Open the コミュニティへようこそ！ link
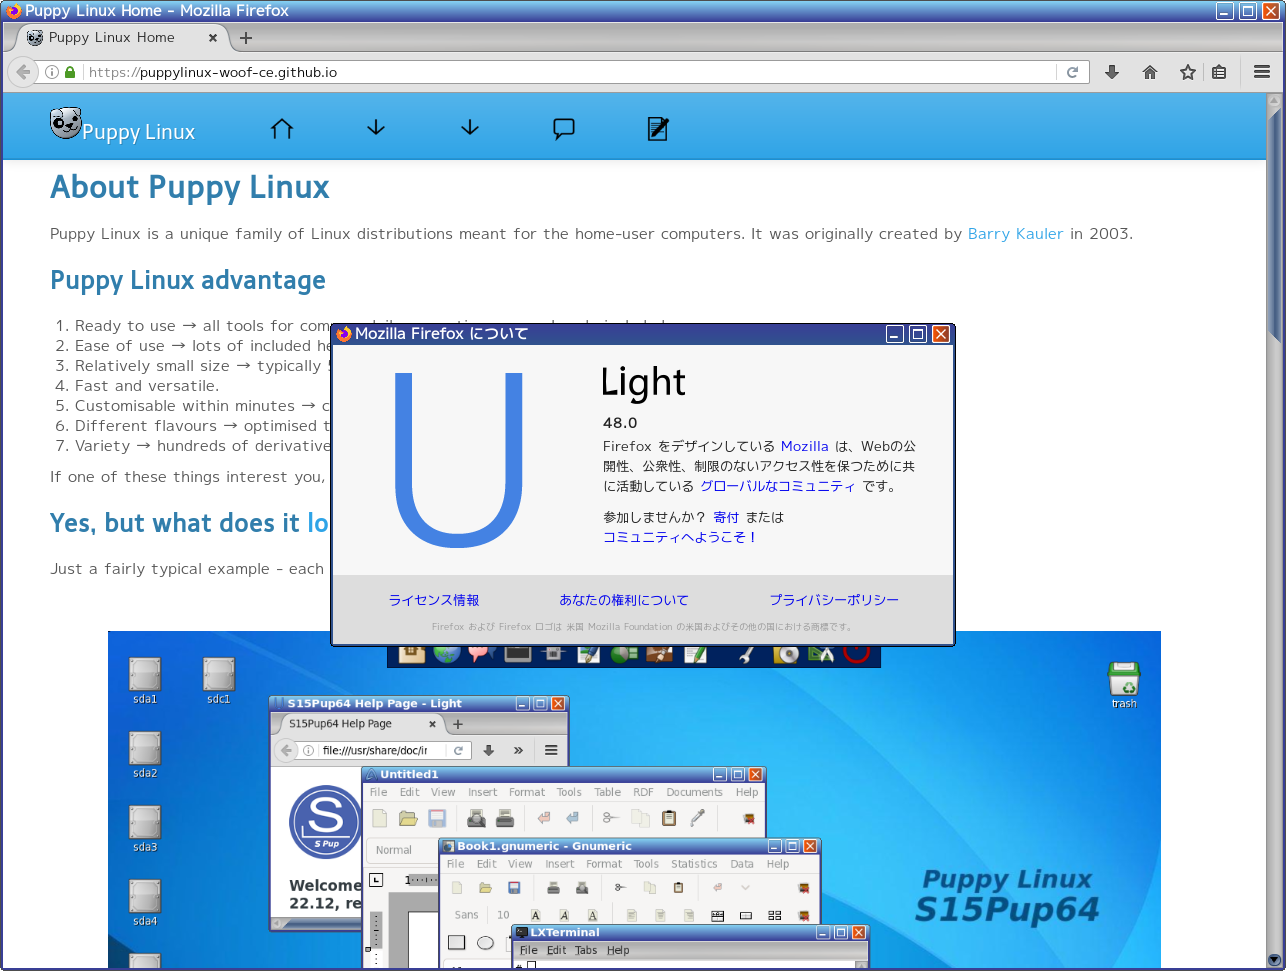Image resolution: width=1286 pixels, height=971 pixels. (680, 537)
